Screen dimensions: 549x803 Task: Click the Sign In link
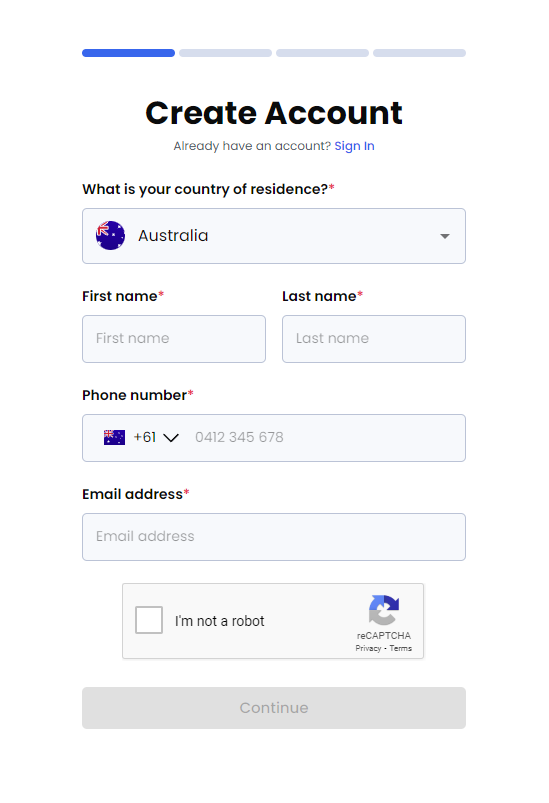(x=354, y=146)
